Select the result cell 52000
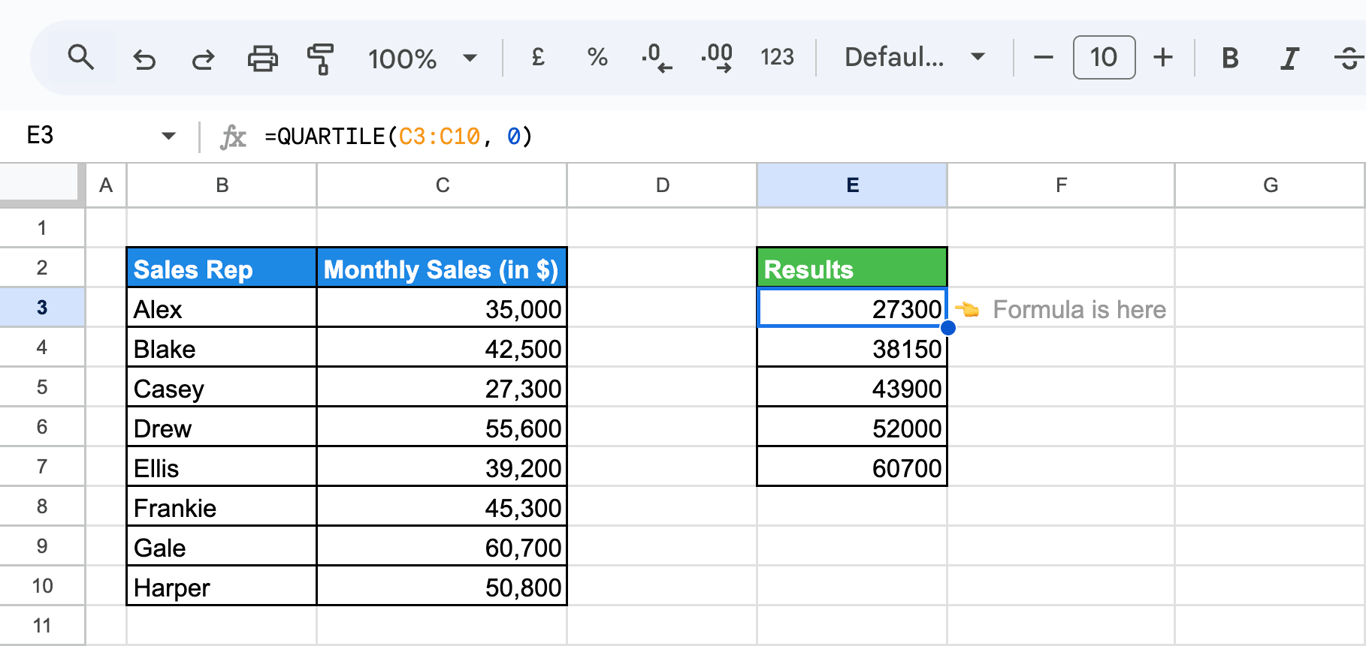This screenshot has height=646, width=1366. pyautogui.click(x=852, y=427)
